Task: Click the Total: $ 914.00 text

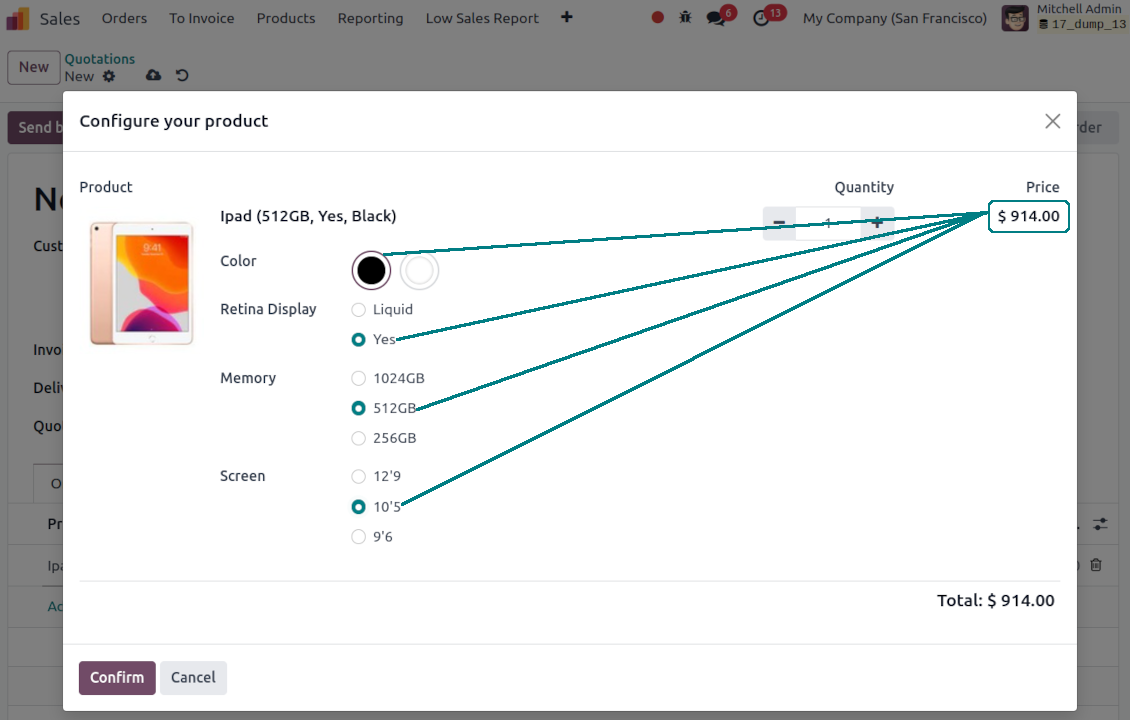Action: point(995,600)
